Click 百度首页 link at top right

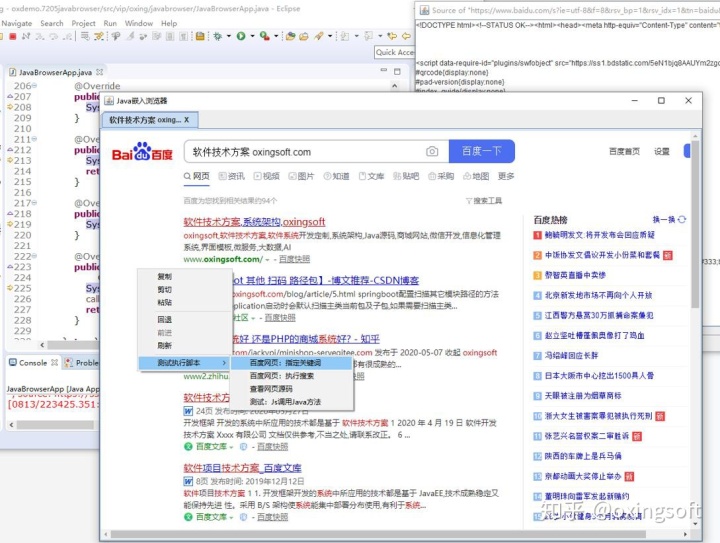(x=624, y=151)
